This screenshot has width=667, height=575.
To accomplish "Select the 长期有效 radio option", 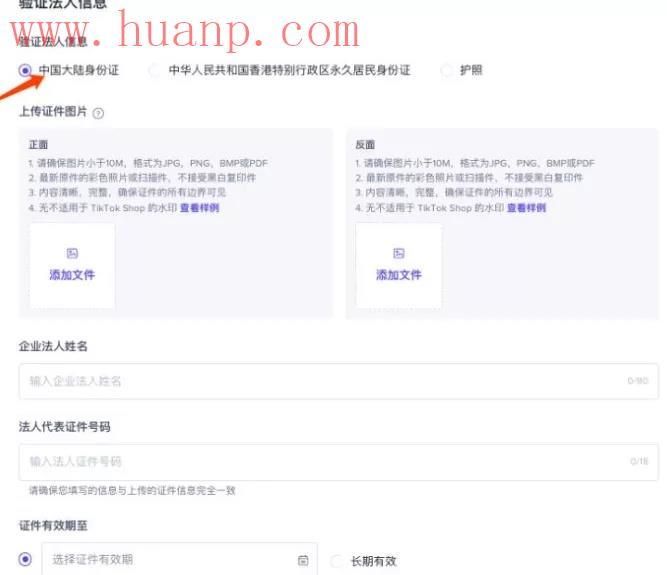I will tap(336, 561).
